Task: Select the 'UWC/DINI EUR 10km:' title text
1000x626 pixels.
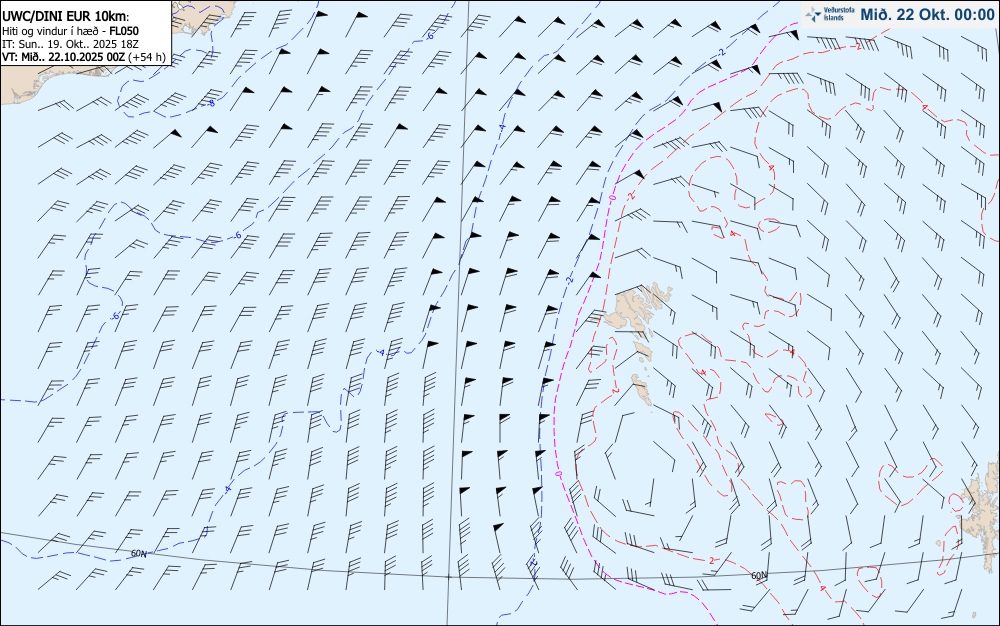Action: point(66,17)
